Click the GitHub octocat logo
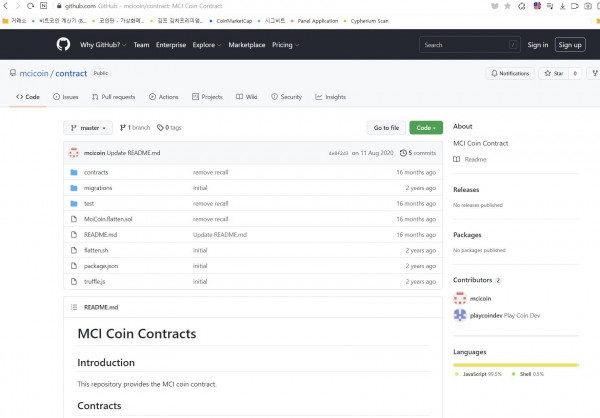The width and height of the screenshot is (600, 418). coord(63,44)
